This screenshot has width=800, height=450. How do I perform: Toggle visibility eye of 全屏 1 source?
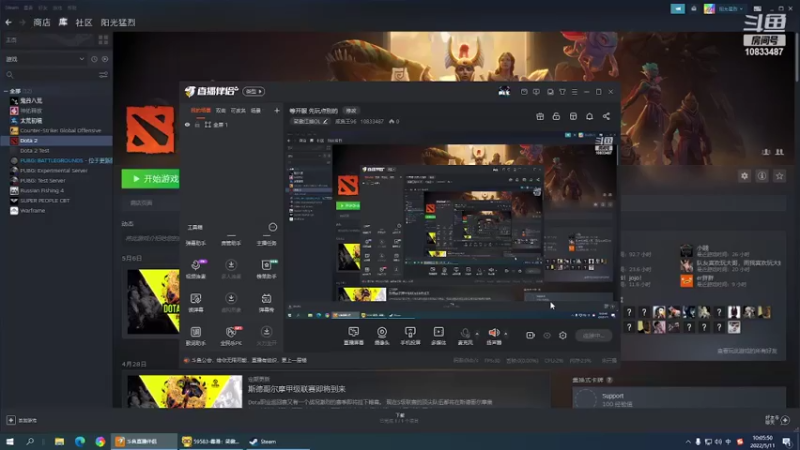point(187,124)
